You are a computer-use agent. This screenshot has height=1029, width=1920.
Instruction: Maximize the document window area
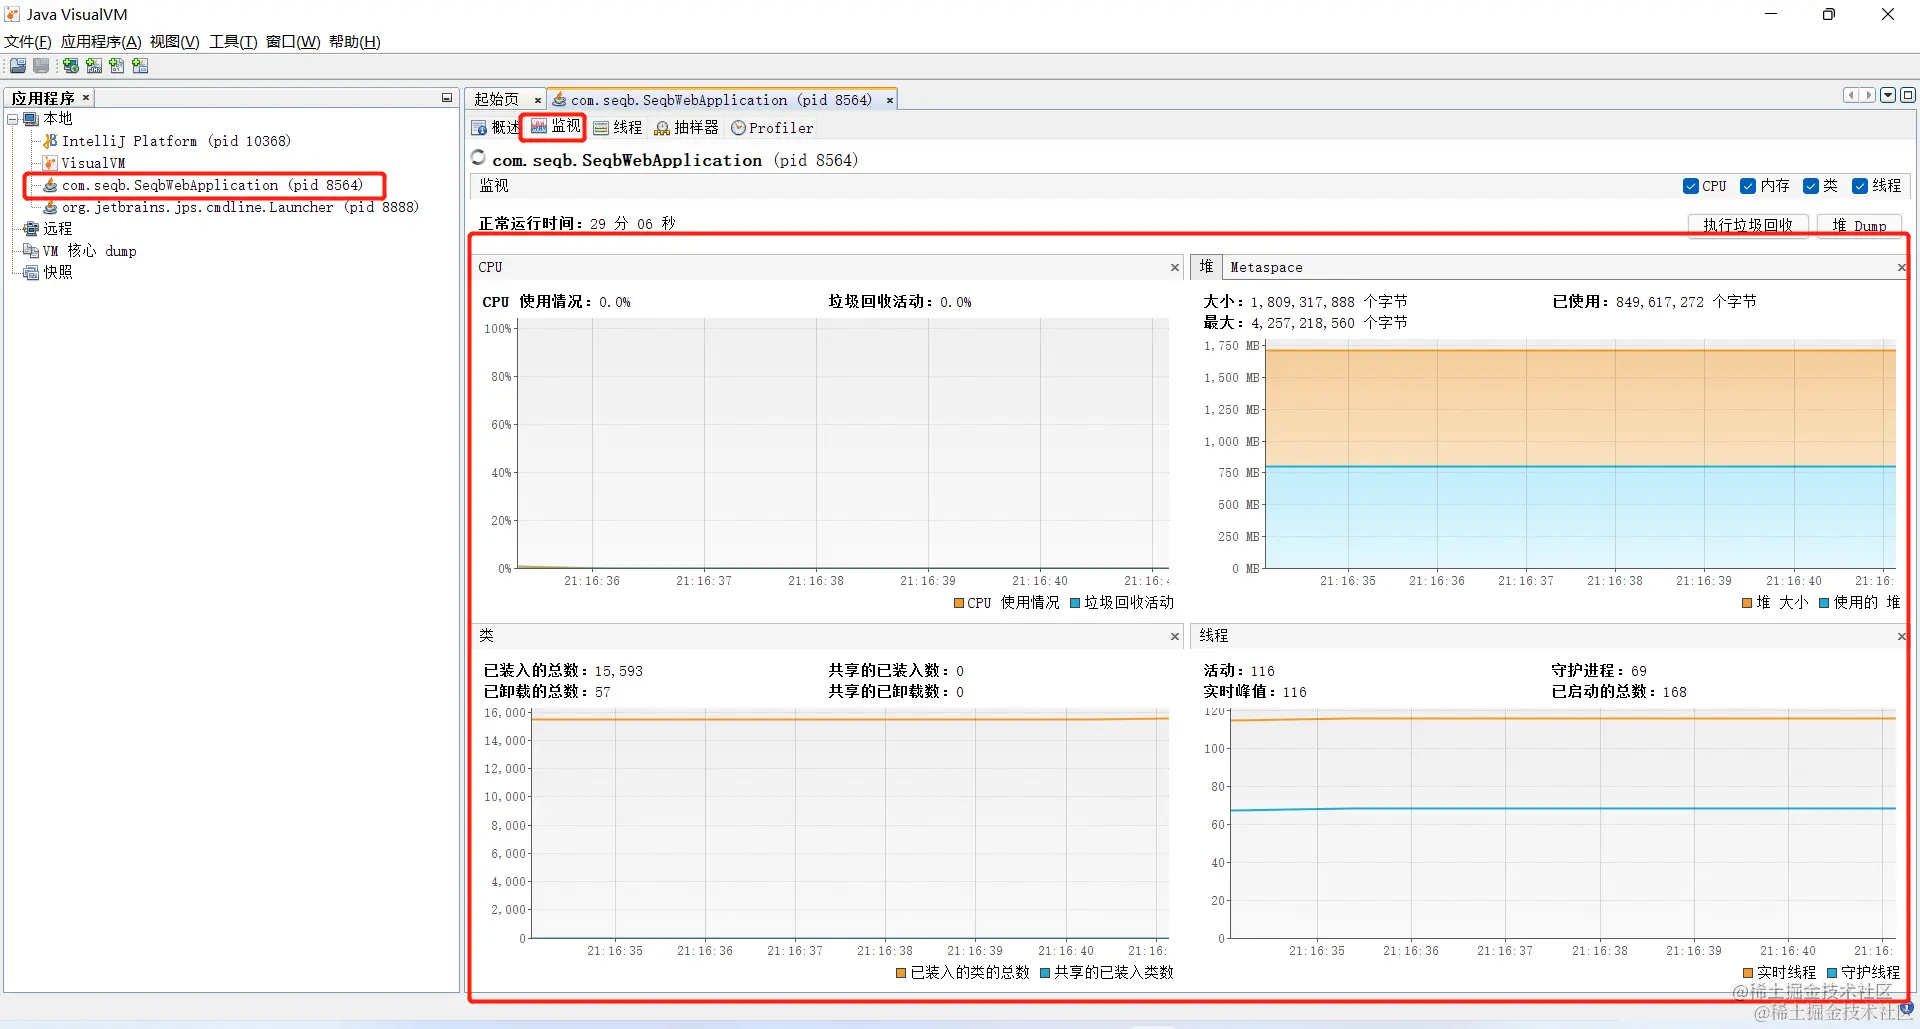[1908, 95]
